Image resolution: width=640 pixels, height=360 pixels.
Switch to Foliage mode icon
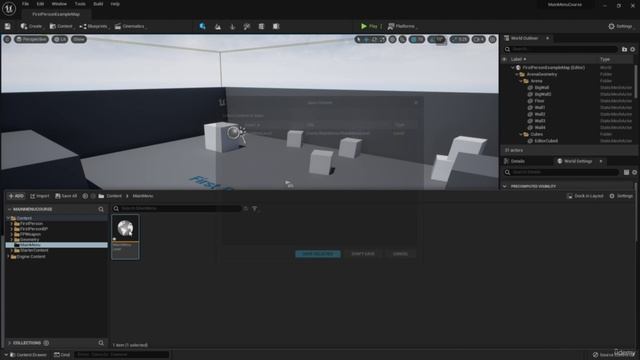pos(232,27)
